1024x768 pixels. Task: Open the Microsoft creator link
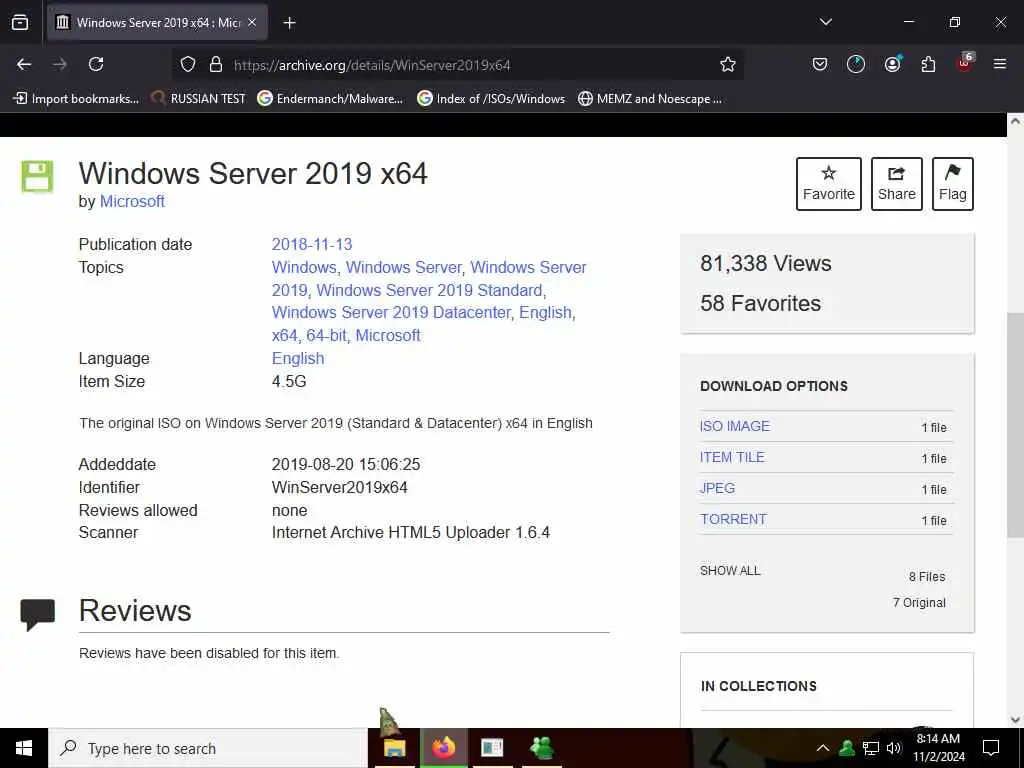coord(132,201)
